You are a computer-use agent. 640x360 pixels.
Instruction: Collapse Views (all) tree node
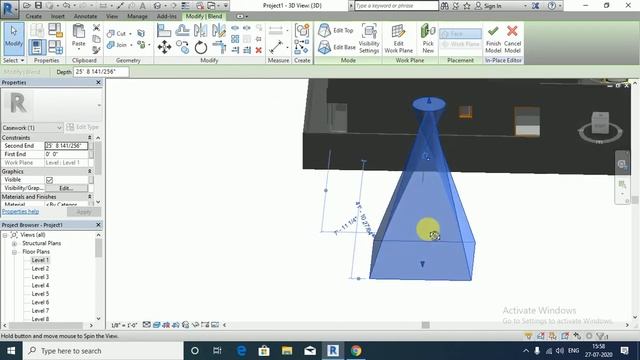pyautogui.click(x=5, y=235)
